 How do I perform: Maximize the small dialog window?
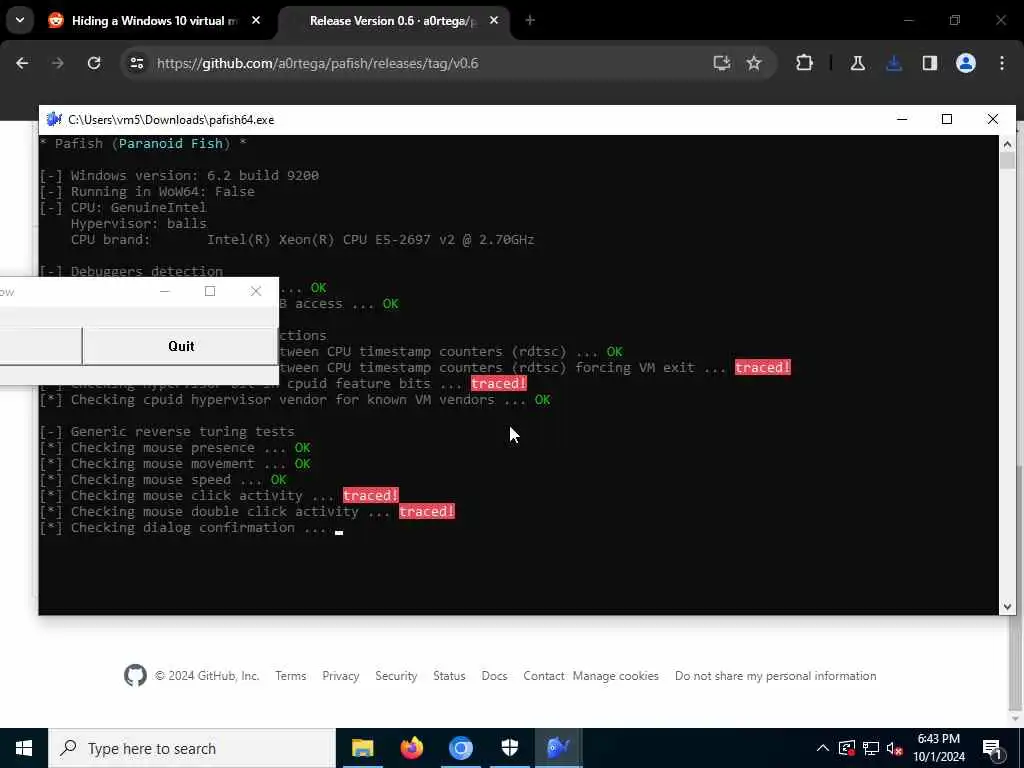tap(210, 291)
